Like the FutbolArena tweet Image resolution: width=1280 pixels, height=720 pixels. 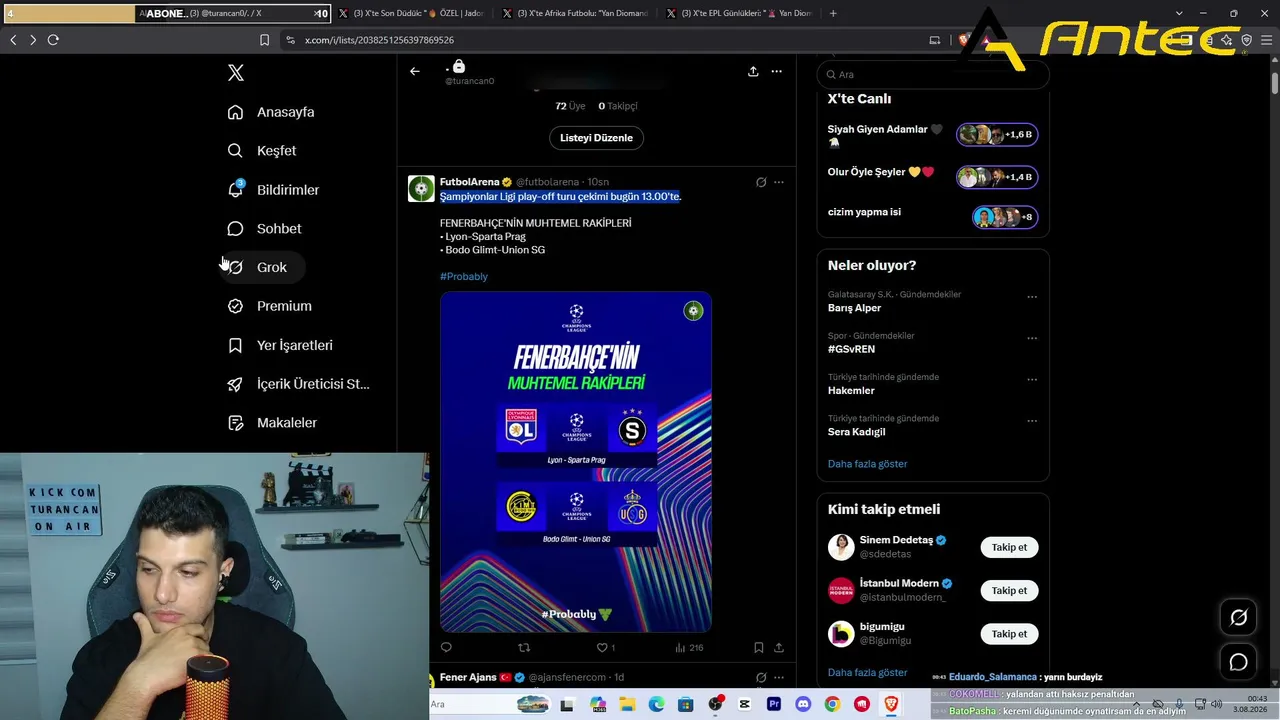[x=605, y=648]
